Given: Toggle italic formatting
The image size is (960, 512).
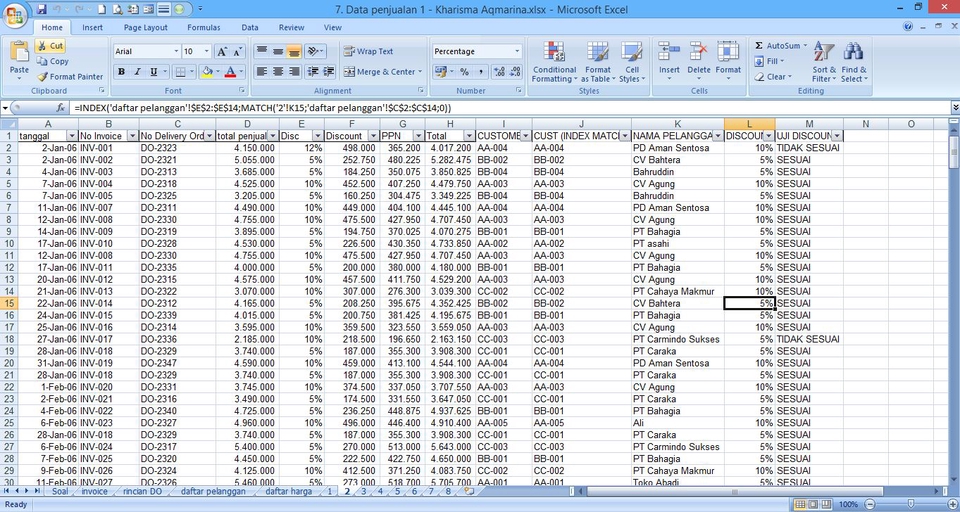Looking at the screenshot, I should click(x=138, y=72).
